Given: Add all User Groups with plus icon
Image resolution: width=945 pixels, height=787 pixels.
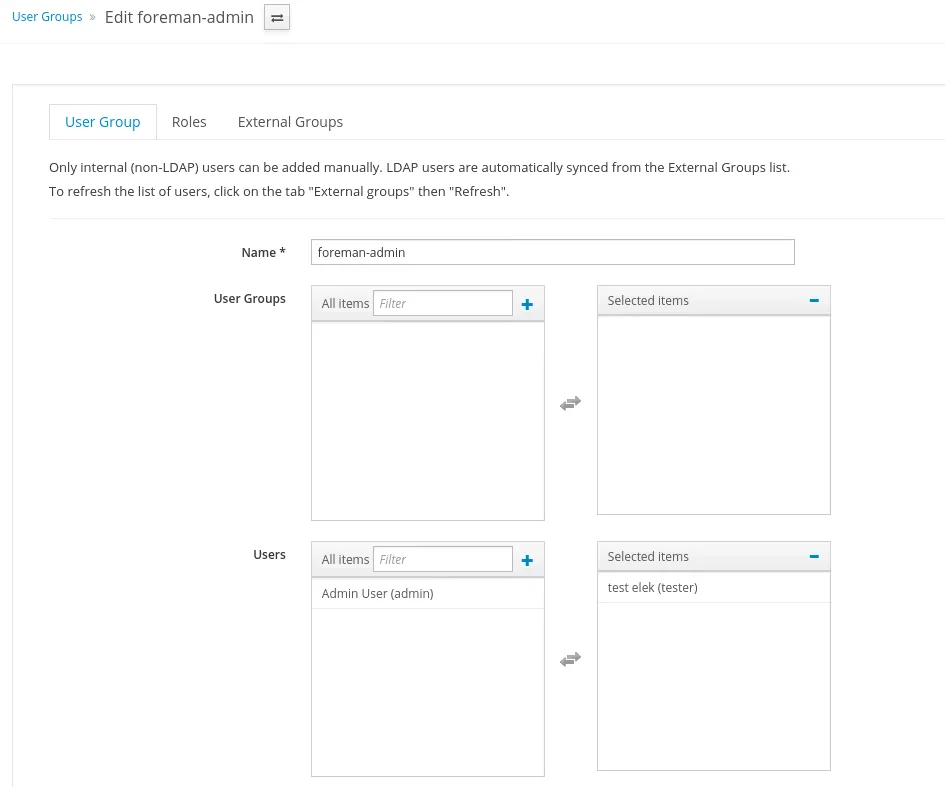Looking at the screenshot, I should coord(527,304).
